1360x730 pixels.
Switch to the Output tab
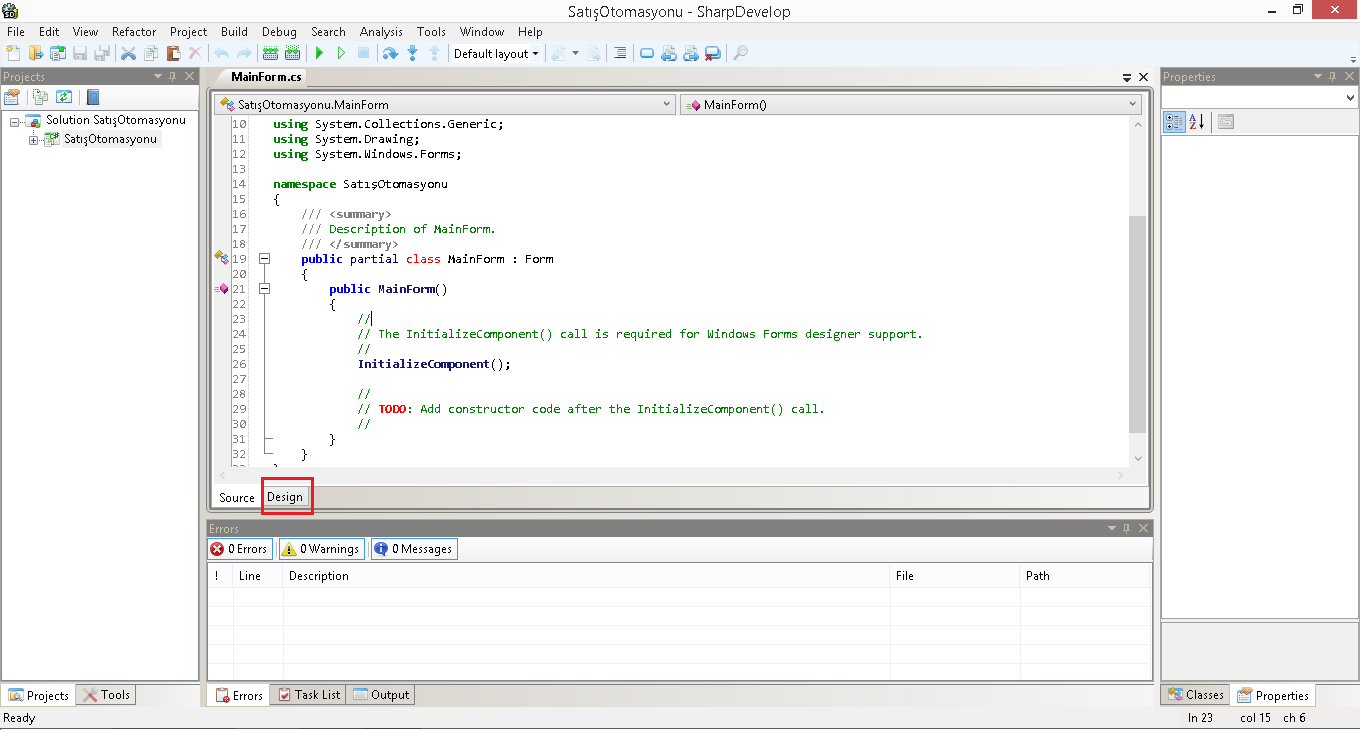pos(380,695)
